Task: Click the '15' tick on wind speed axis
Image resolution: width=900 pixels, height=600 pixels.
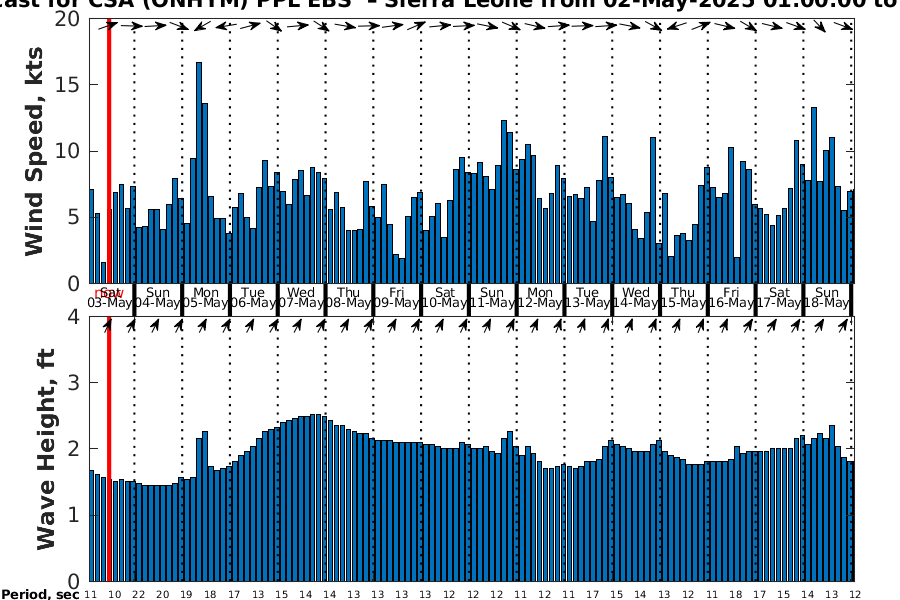Action: coord(67,85)
